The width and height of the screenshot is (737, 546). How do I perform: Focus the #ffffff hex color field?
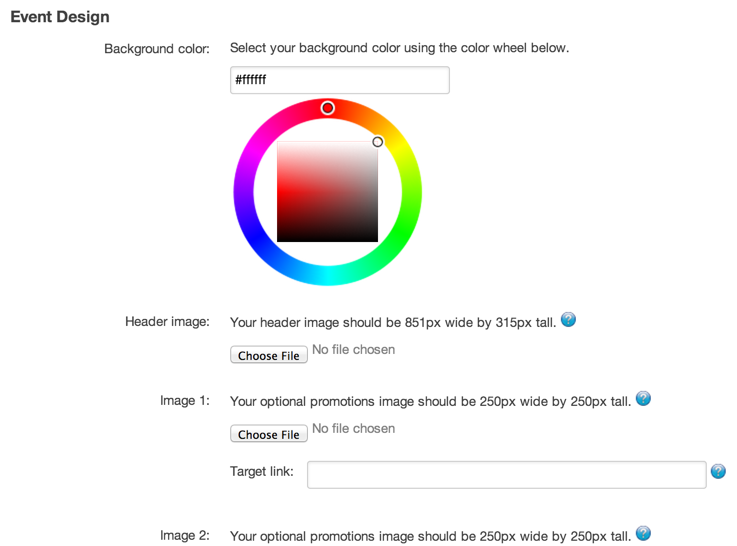click(340, 80)
